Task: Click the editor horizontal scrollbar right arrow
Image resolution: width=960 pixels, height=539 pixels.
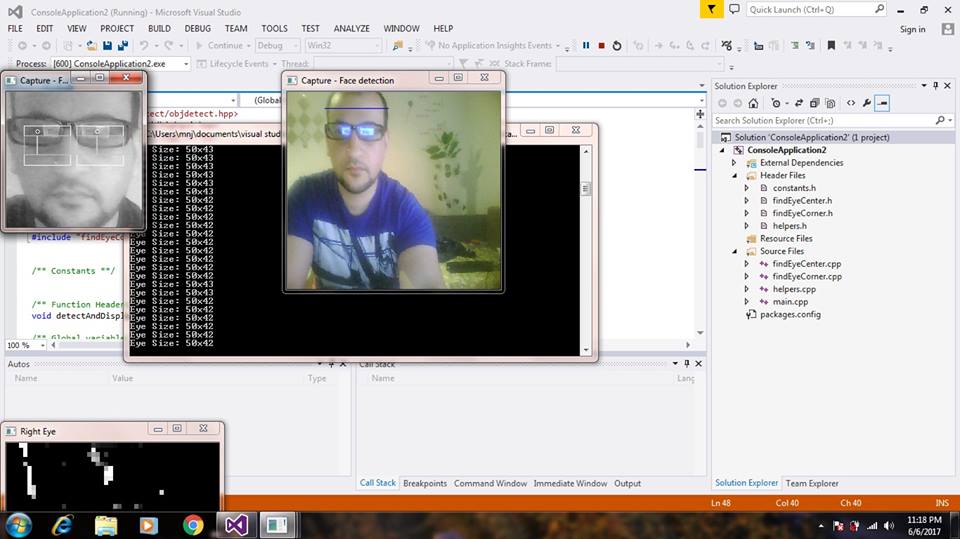Action: click(x=688, y=345)
